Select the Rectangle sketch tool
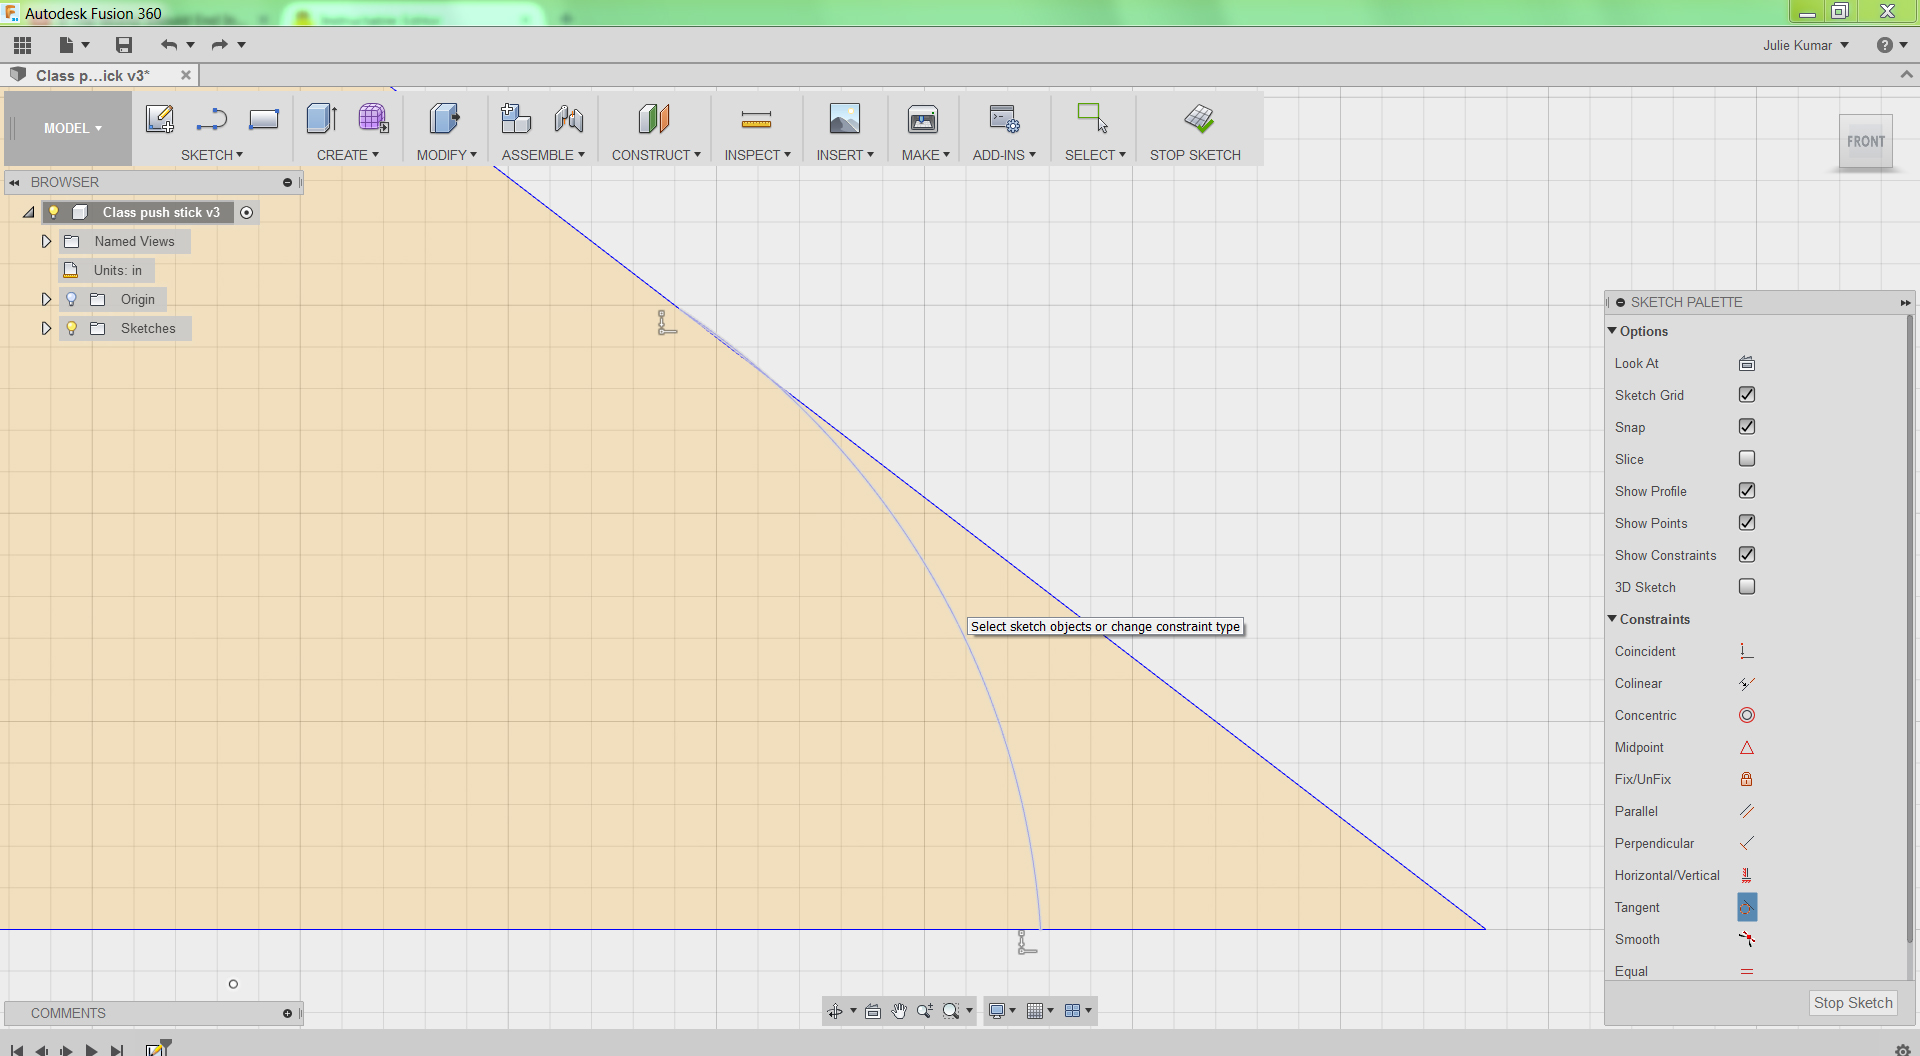The width and height of the screenshot is (1920, 1056). (x=264, y=120)
